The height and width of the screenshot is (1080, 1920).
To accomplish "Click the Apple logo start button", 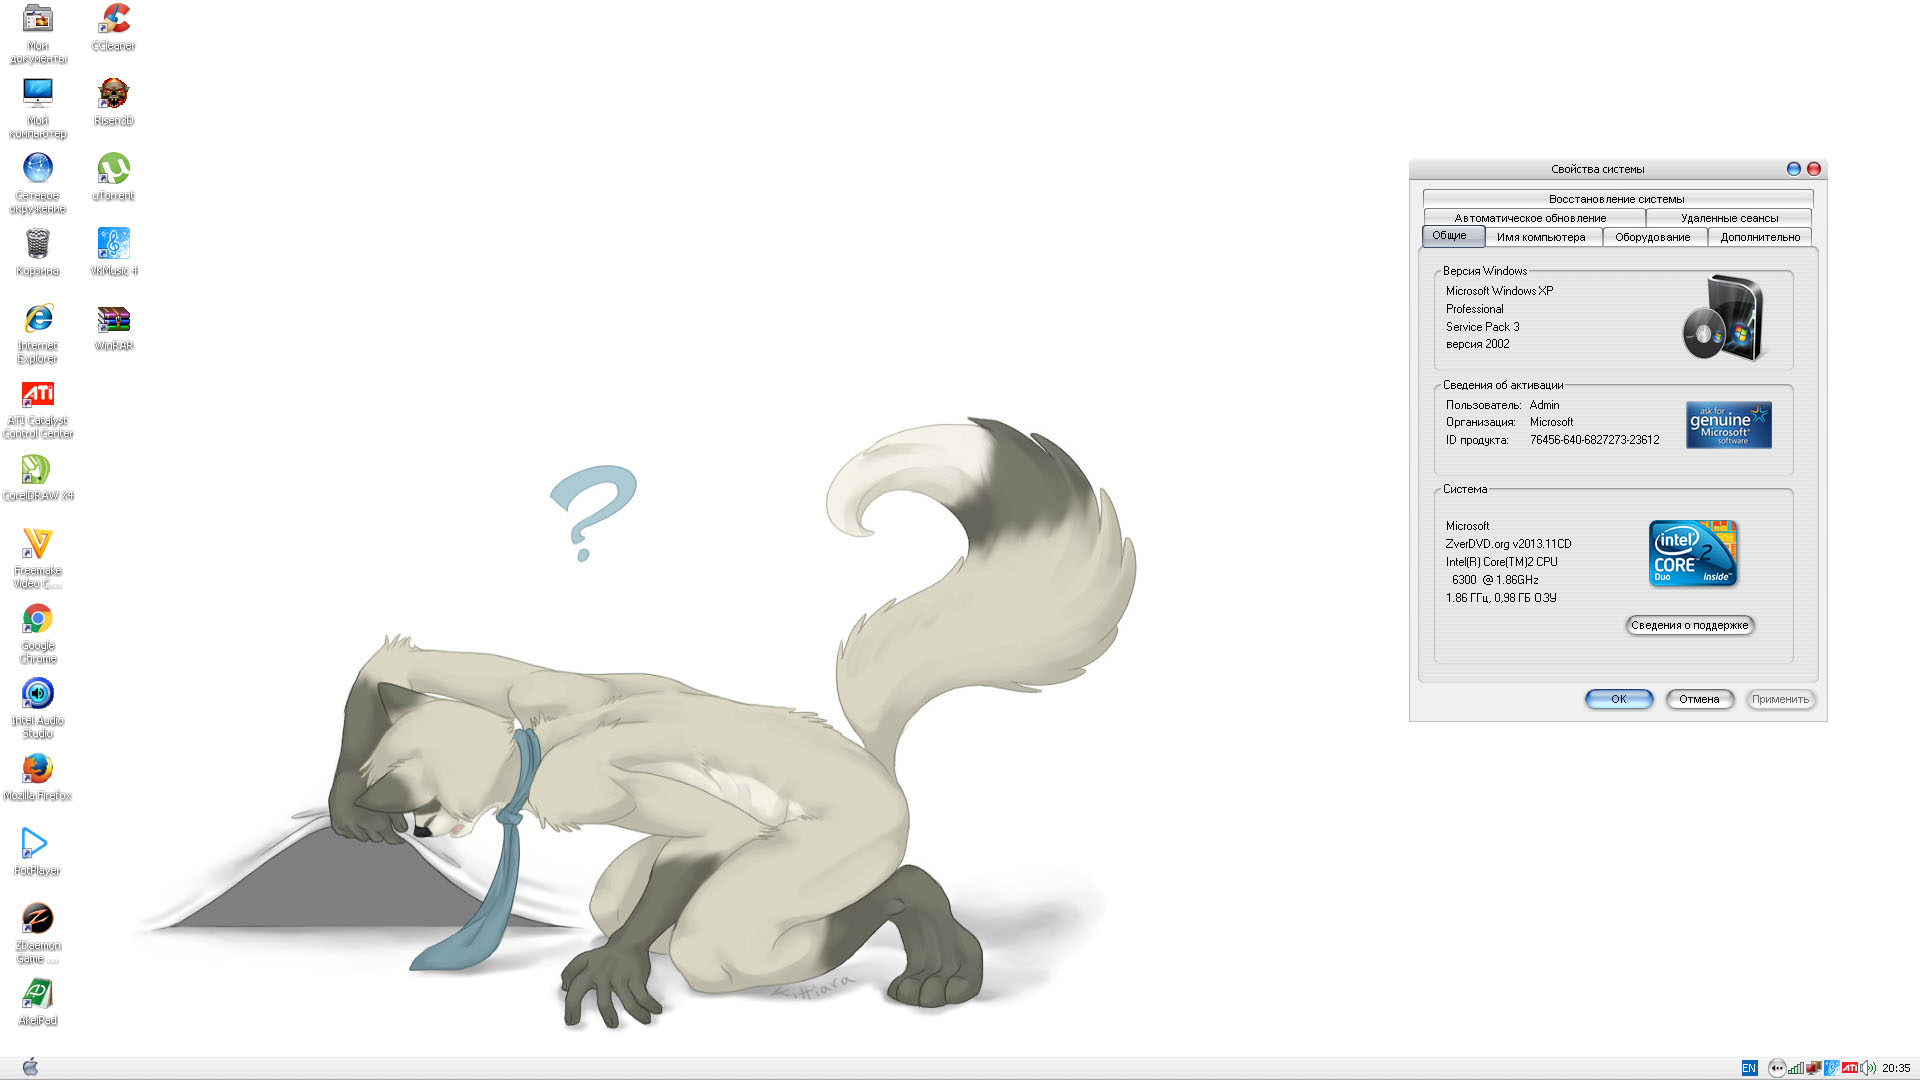I will click(30, 1067).
